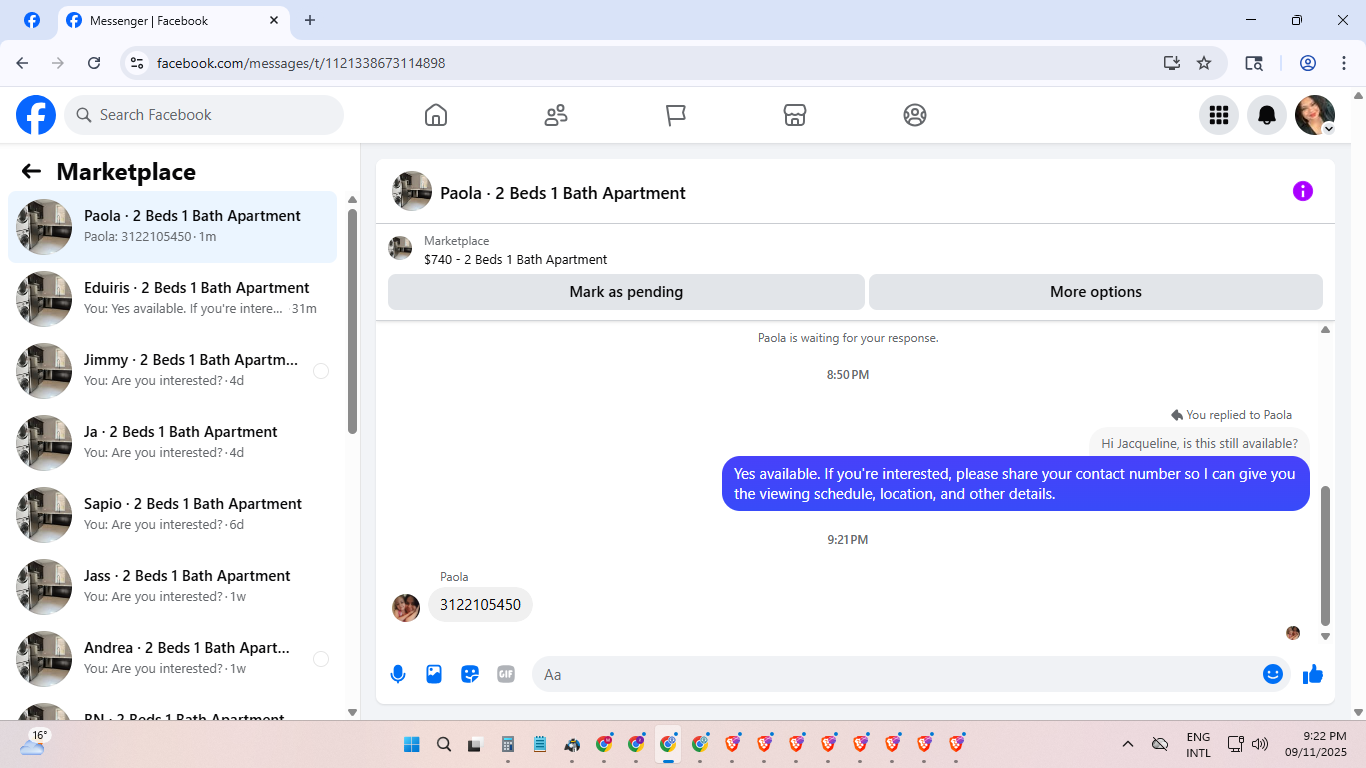
Task: Open the Sapio conversation
Action: click(172, 515)
